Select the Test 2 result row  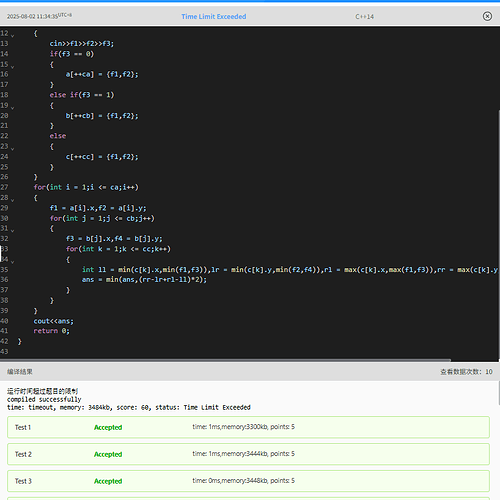(x=248, y=454)
